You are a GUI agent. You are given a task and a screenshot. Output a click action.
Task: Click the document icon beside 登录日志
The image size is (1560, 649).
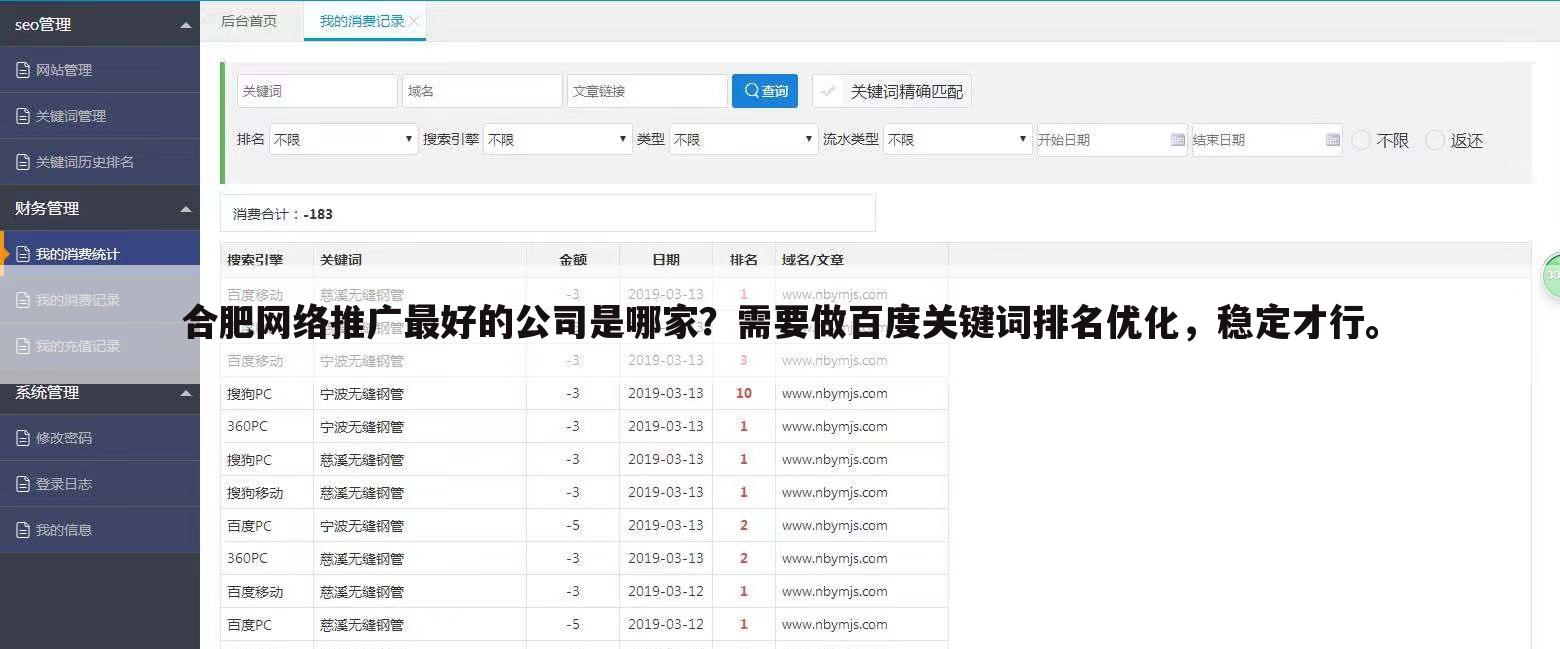point(23,484)
